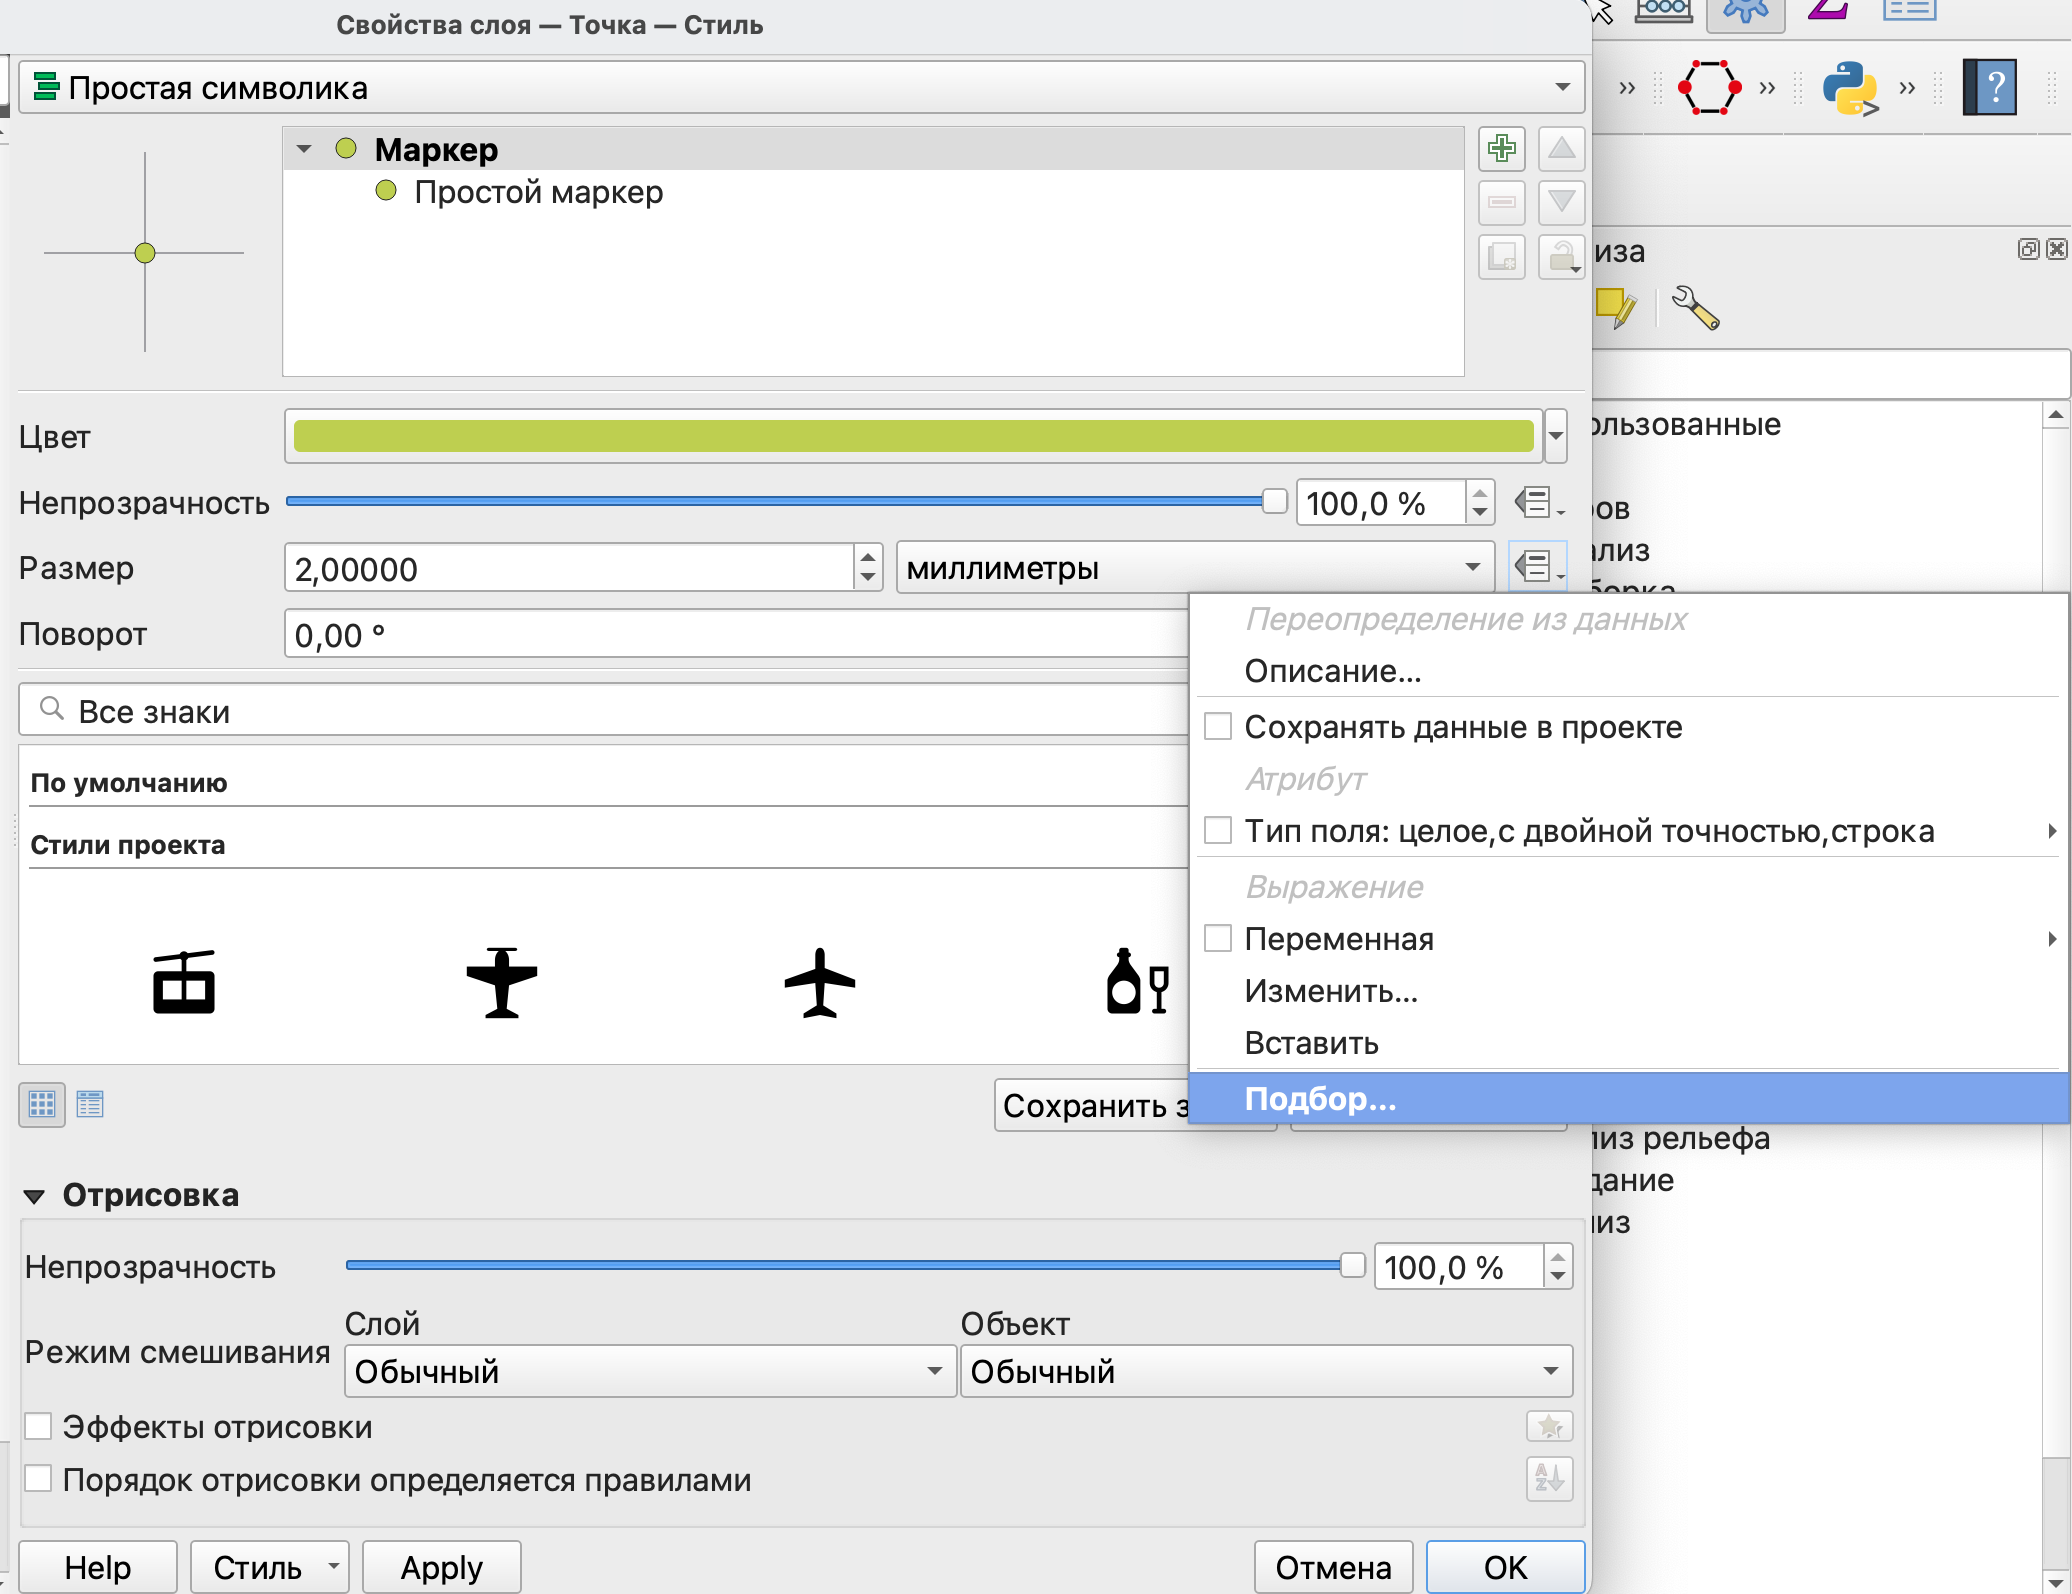Choose Подбор... from the context menu

click(1320, 1099)
